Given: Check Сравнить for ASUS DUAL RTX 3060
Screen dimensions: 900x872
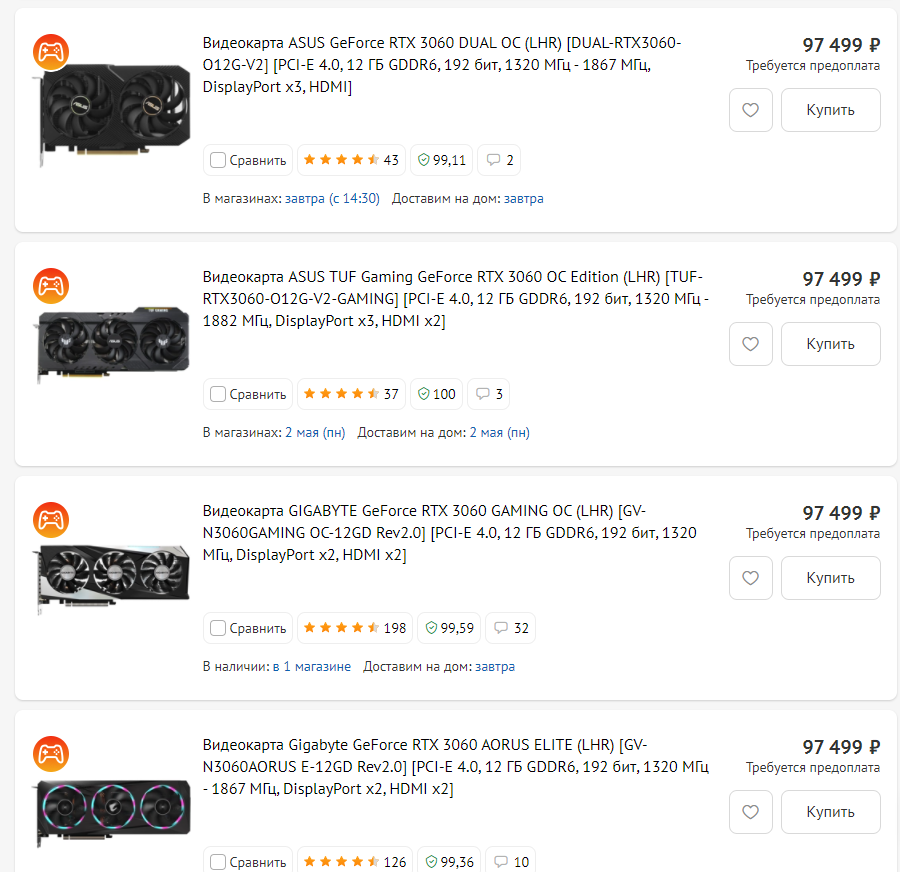Looking at the screenshot, I should point(218,160).
